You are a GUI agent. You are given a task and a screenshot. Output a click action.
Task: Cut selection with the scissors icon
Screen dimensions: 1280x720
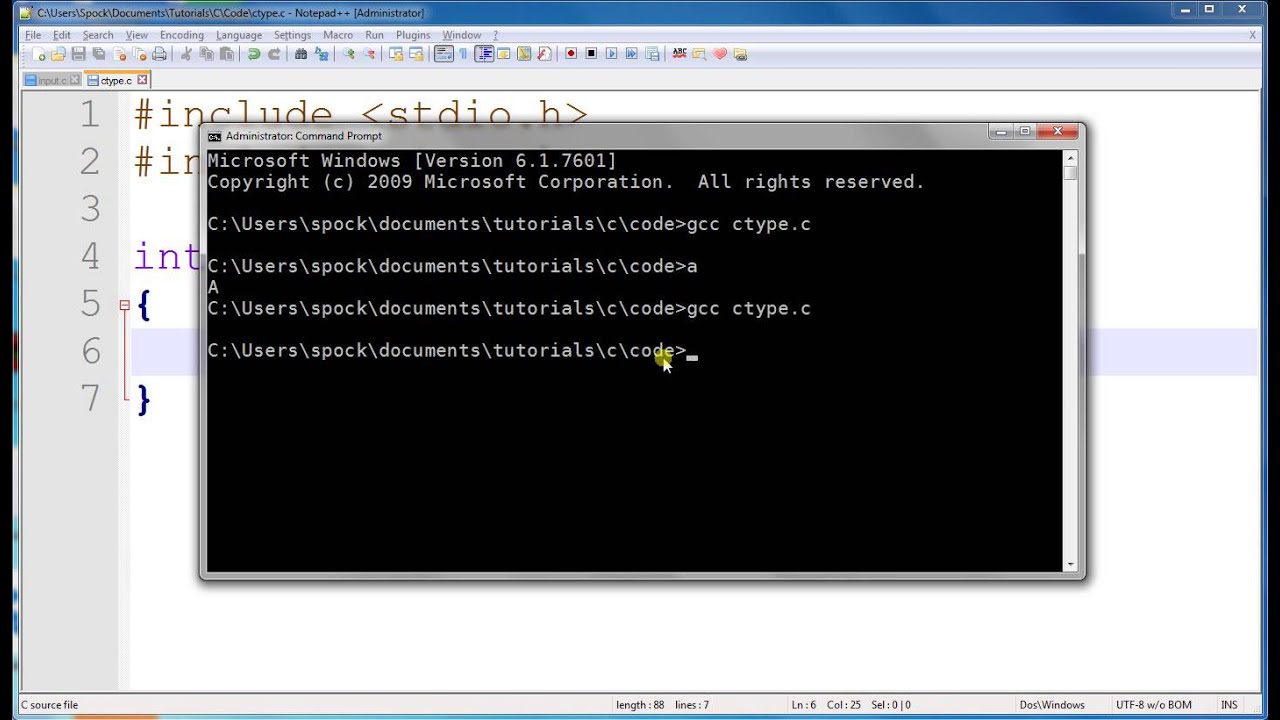186,54
